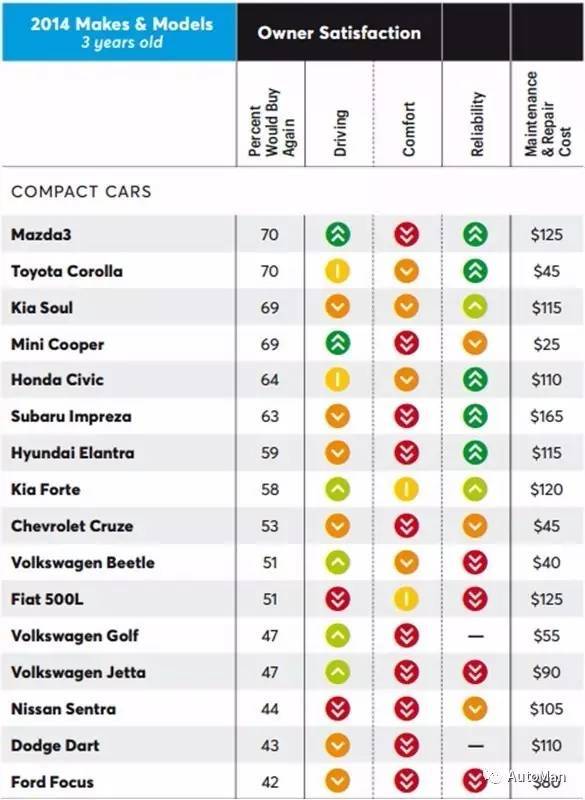The width and height of the screenshot is (585, 800).
Task: Click the COMPACT CARS section label
Action: coord(82,192)
